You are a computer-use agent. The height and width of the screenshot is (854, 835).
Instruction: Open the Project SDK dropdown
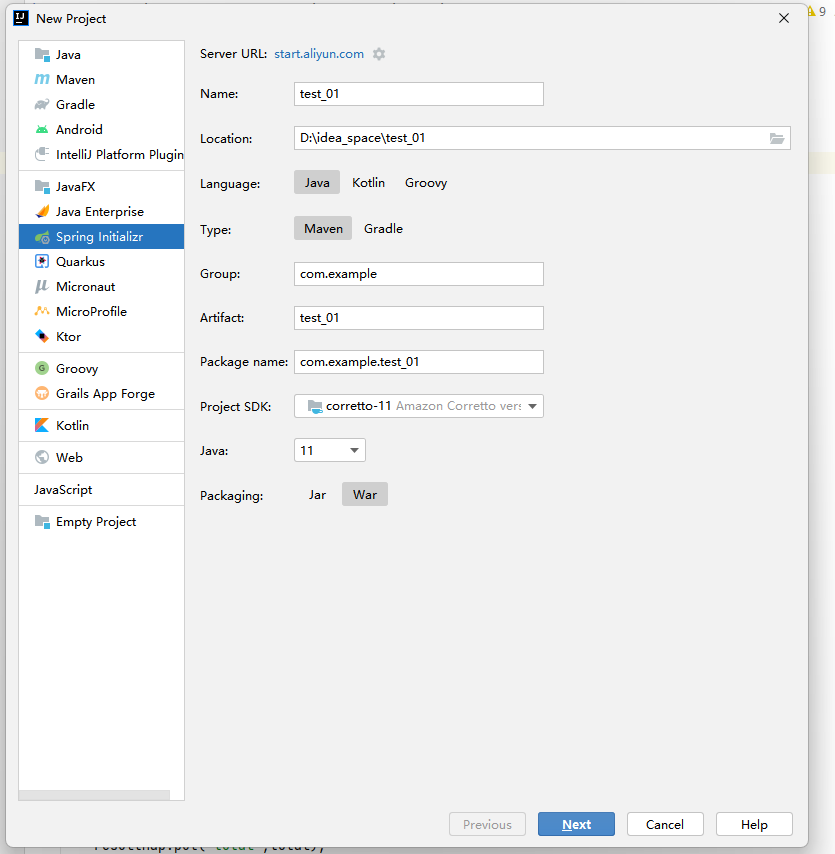pos(419,406)
